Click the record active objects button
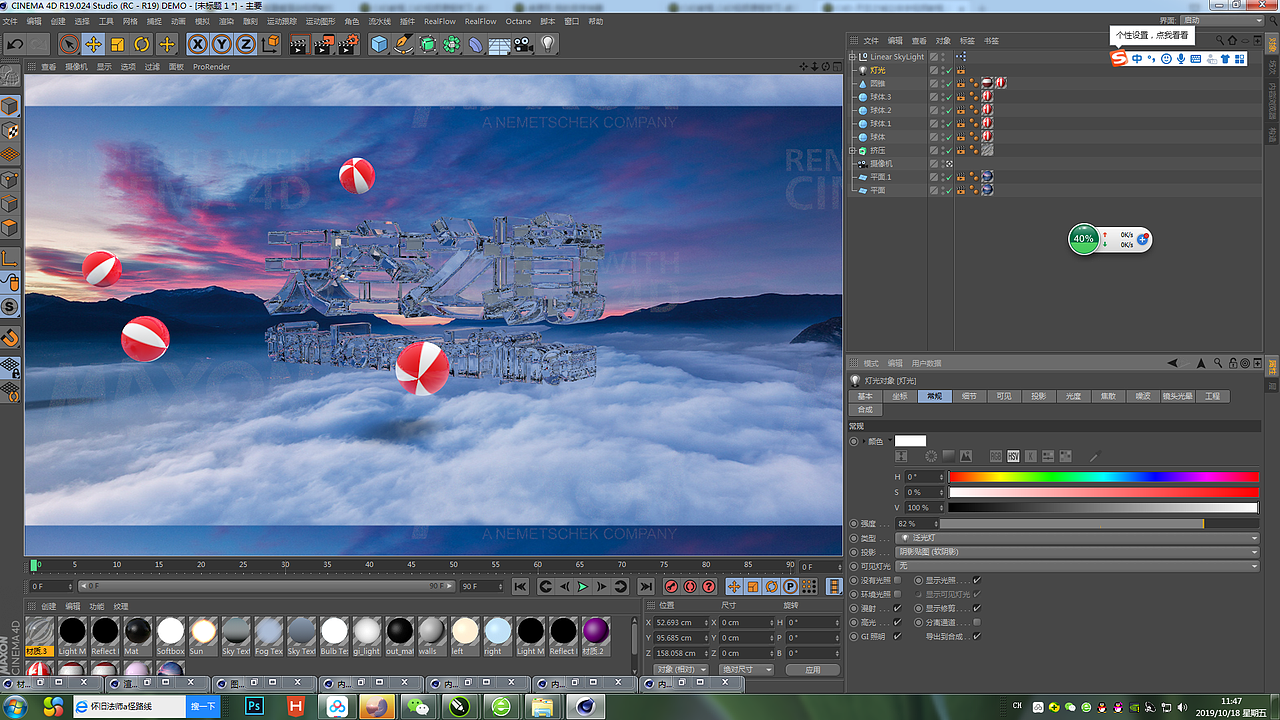The image size is (1280, 720). (672, 587)
